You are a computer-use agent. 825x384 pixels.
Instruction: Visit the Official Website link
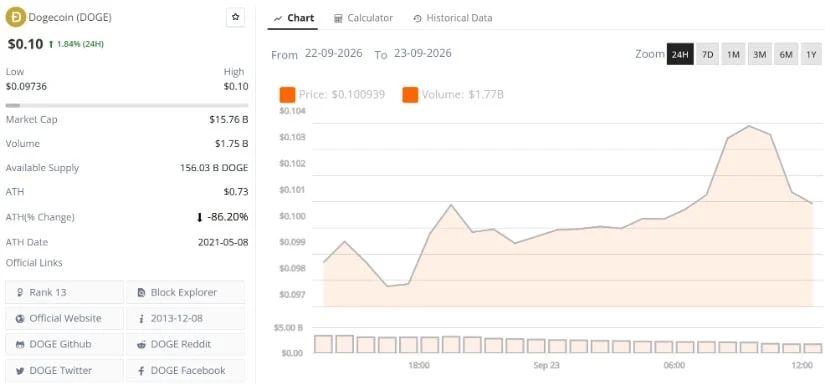click(65, 318)
